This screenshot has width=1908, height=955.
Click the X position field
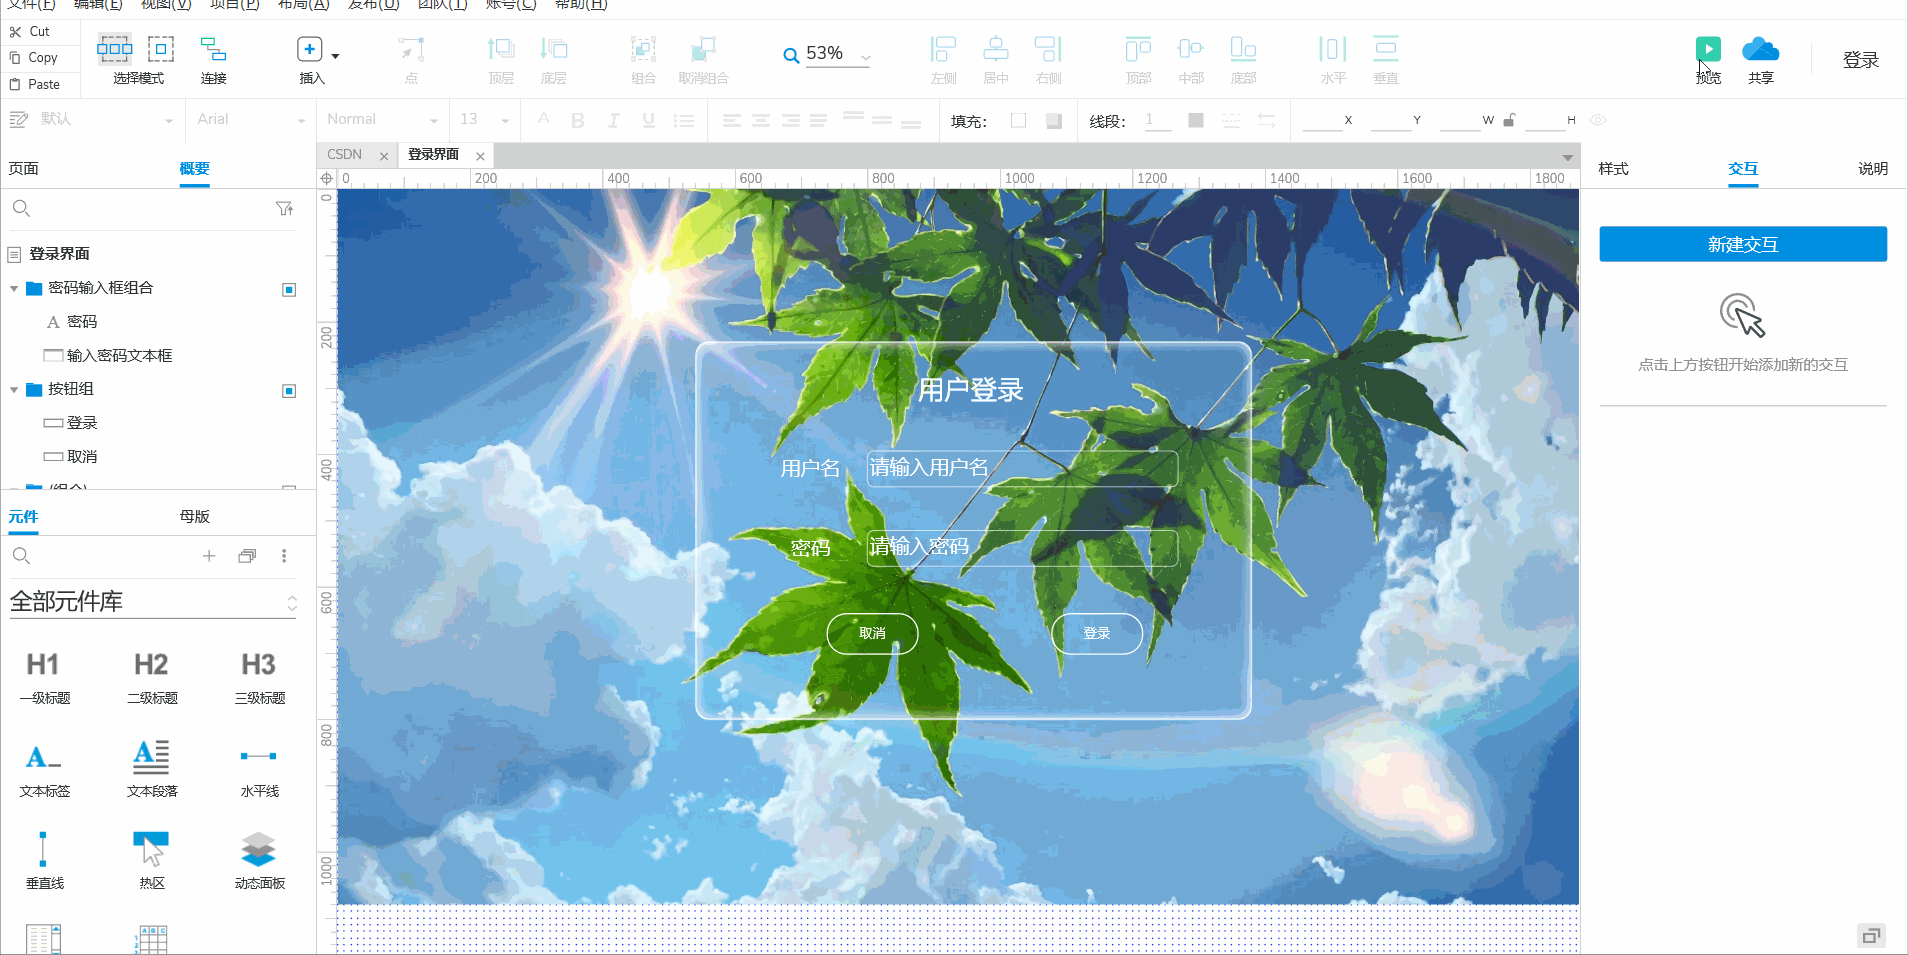[x=1322, y=120]
